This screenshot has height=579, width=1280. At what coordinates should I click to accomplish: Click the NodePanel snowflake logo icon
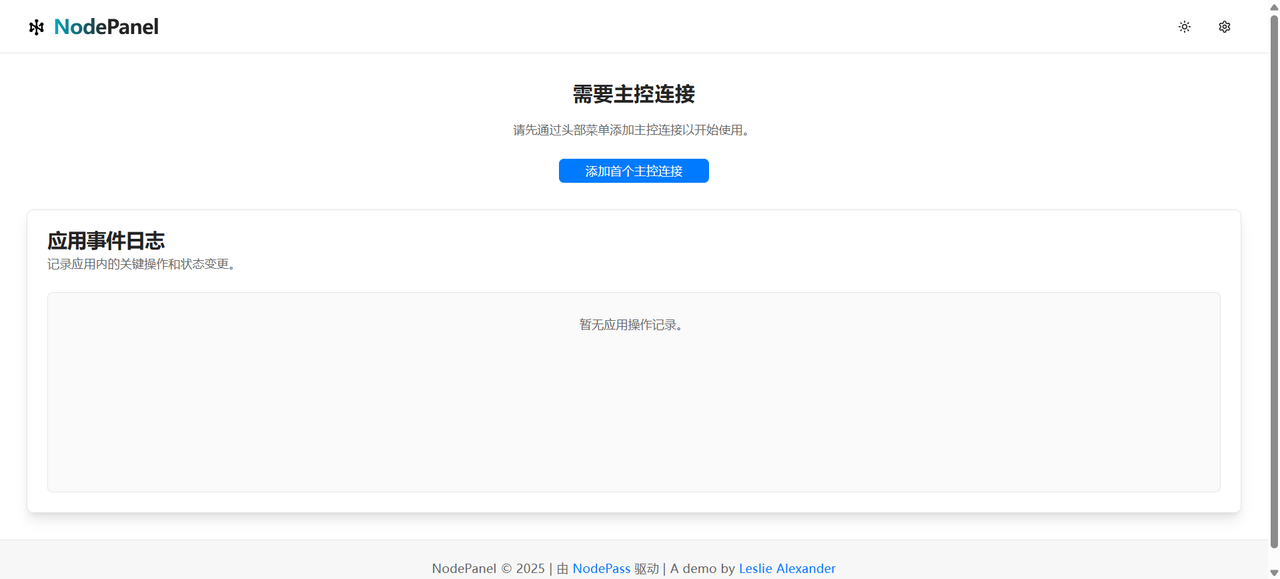(36, 27)
